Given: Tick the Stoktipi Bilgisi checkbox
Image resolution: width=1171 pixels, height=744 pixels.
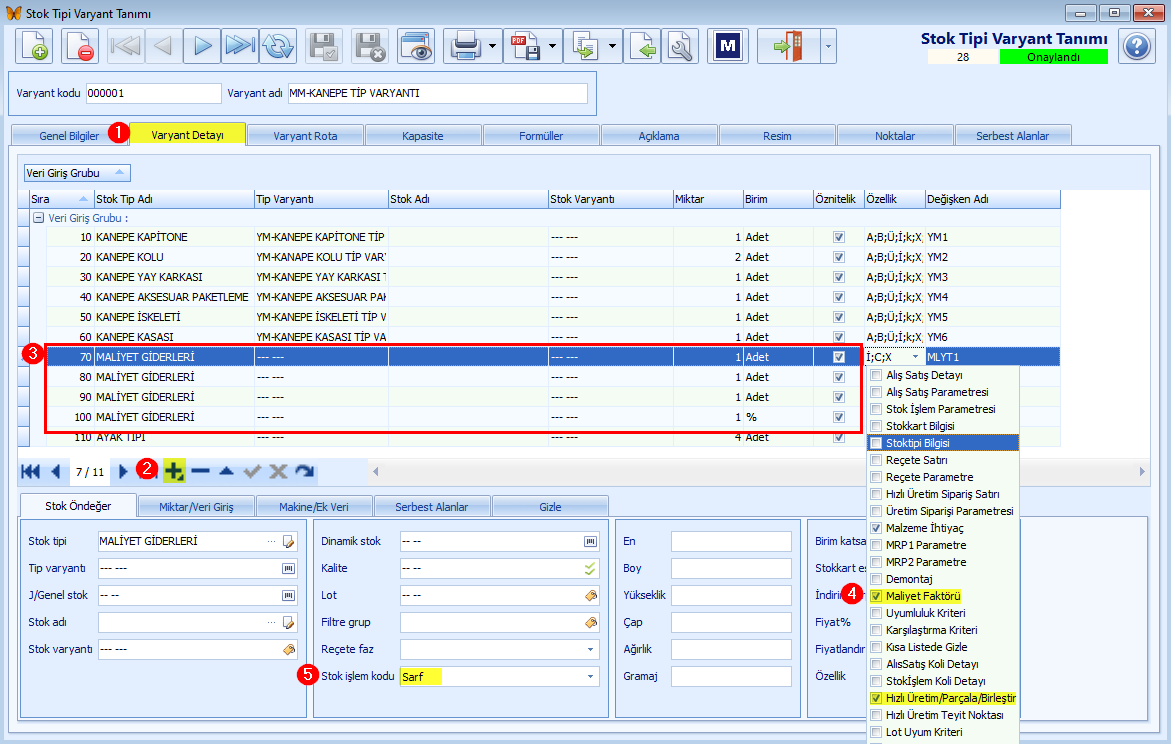Looking at the screenshot, I should click(x=876, y=443).
